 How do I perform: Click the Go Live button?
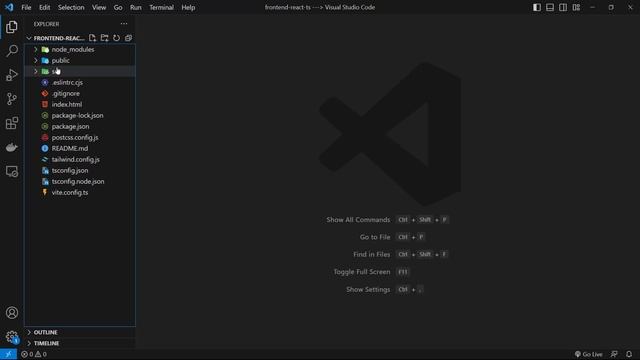coord(588,354)
